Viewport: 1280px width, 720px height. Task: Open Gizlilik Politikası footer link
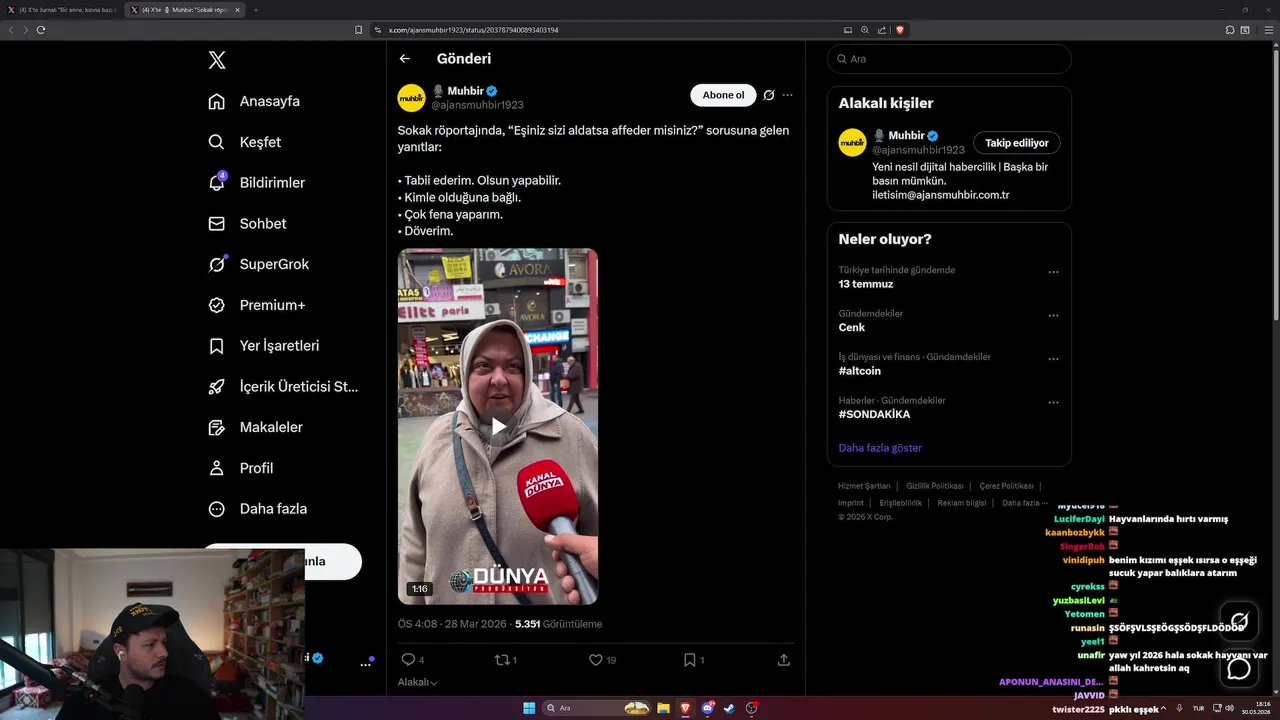coord(935,486)
